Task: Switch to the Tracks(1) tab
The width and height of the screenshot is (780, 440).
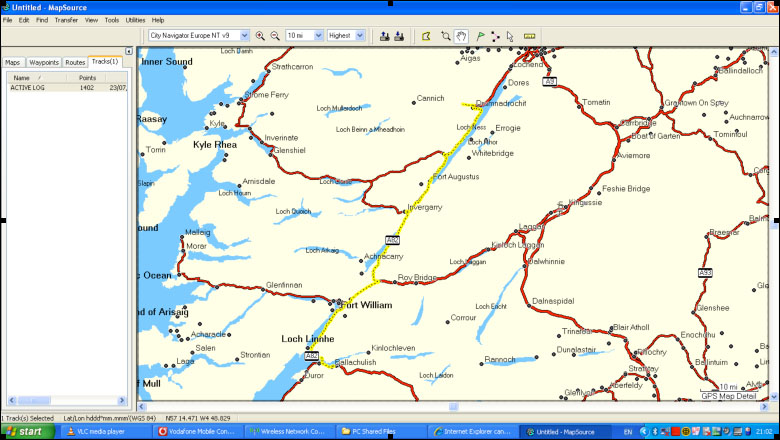Action: [x=105, y=62]
